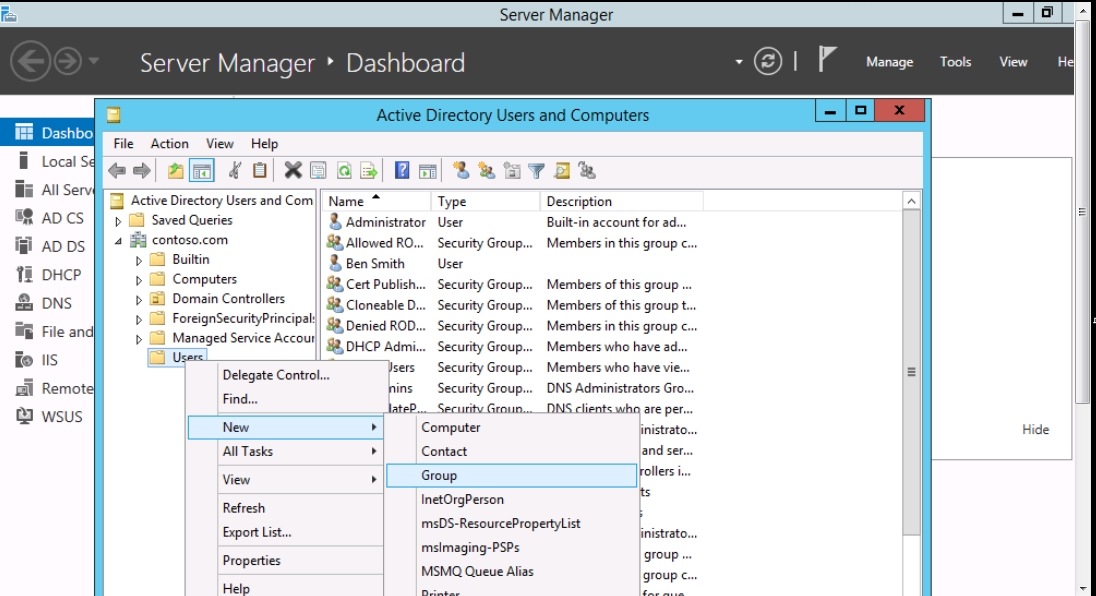Click the Forward arrow in ADUC toolbar
Image resolution: width=1096 pixels, height=596 pixels.
tap(142, 170)
